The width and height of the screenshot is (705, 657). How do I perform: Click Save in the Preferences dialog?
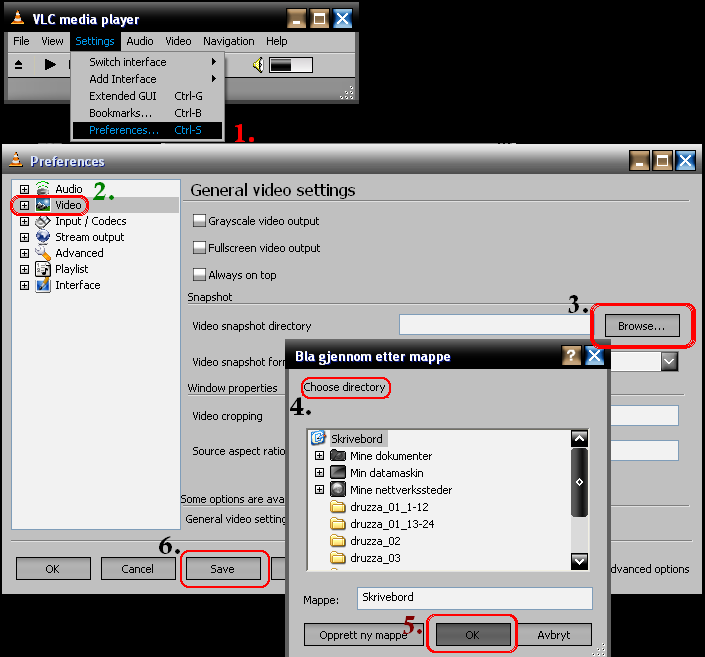(222, 569)
